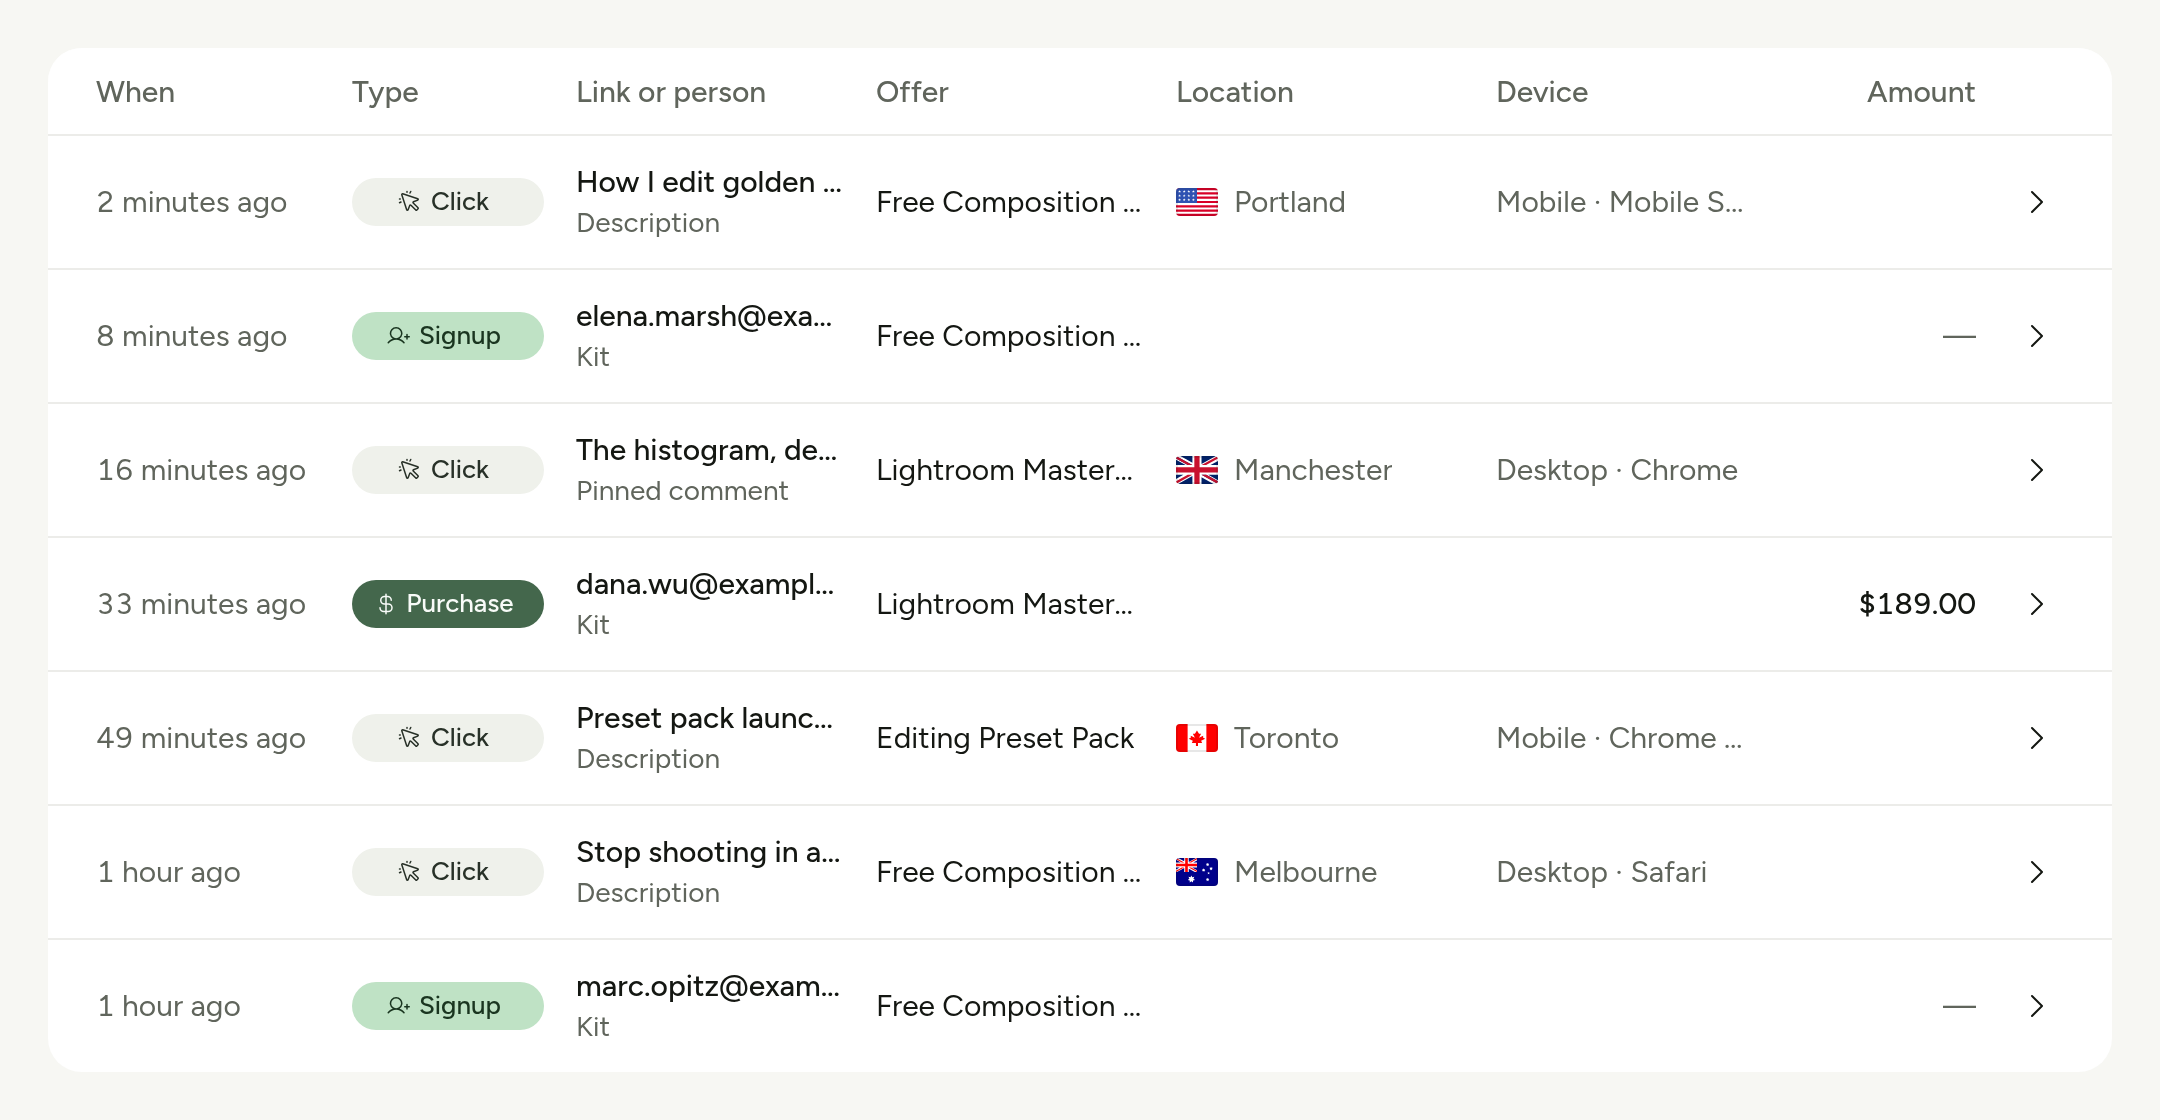Click the 'Device' column header
The height and width of the screenshot is (1120, 2160).
pos(1542,92)
